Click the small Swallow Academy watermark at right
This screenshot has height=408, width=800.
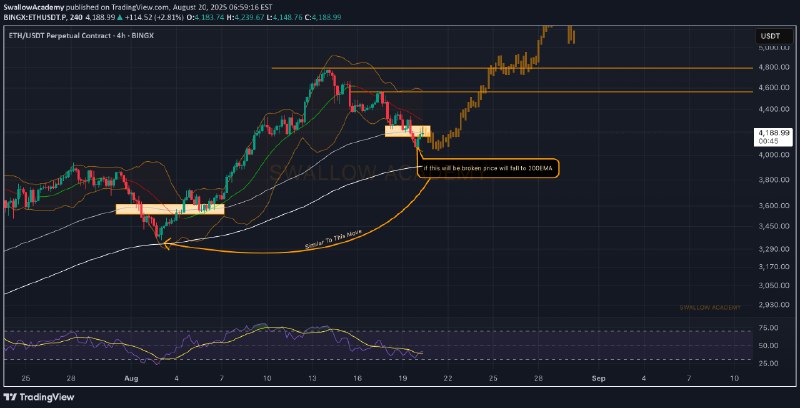(710, 308)
